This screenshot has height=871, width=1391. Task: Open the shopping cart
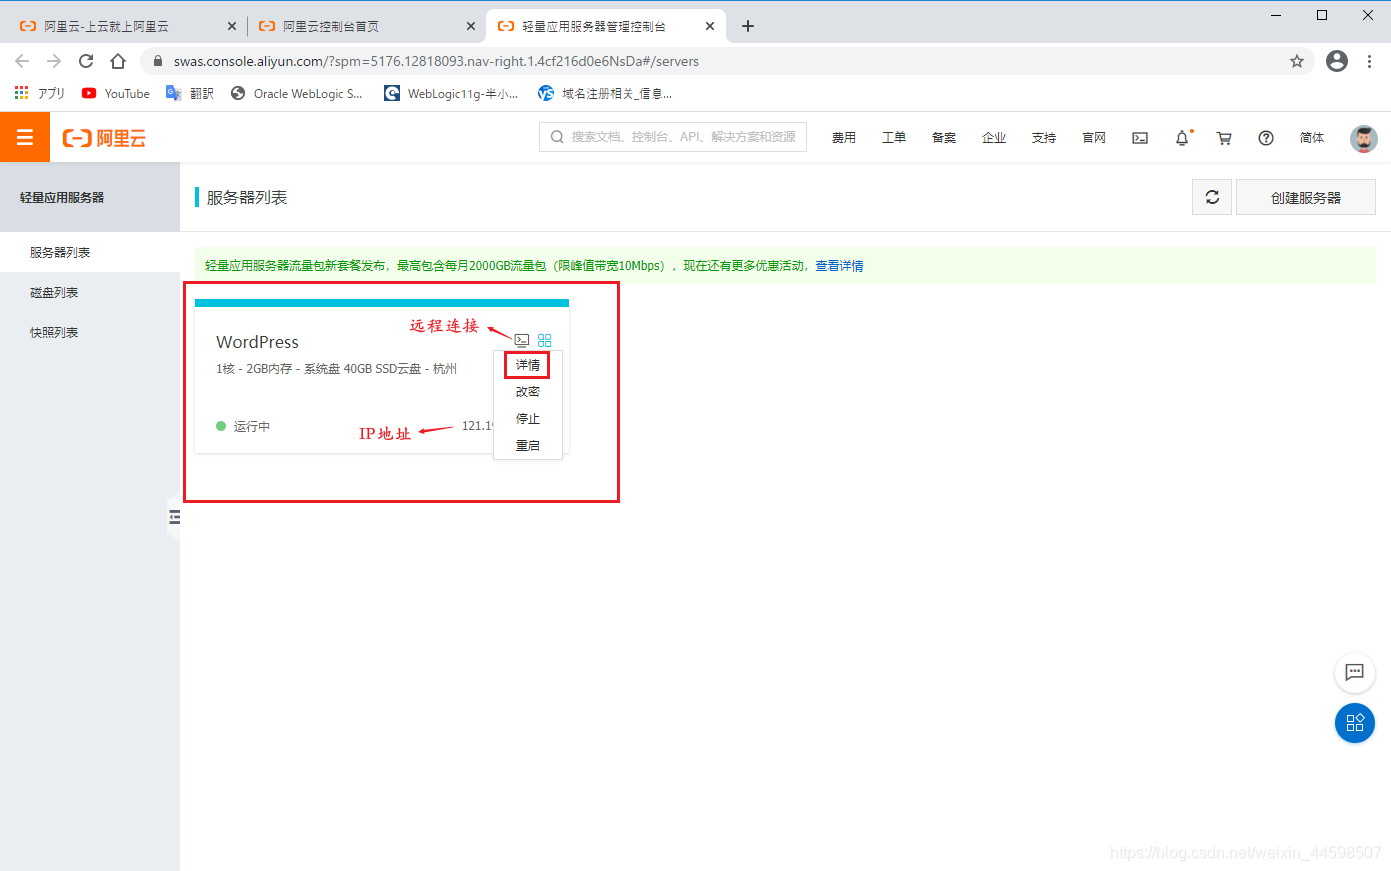(x=1224, y=138)
